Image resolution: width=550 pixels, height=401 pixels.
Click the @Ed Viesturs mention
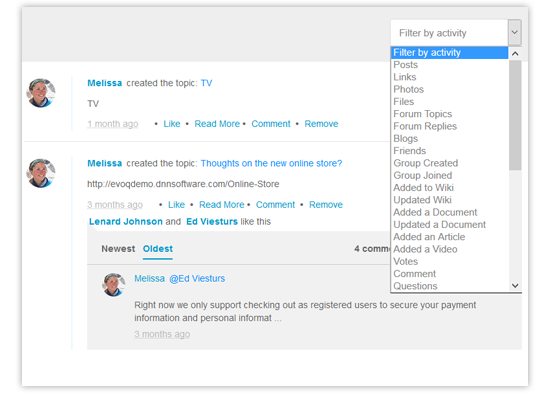coord(197,279)
